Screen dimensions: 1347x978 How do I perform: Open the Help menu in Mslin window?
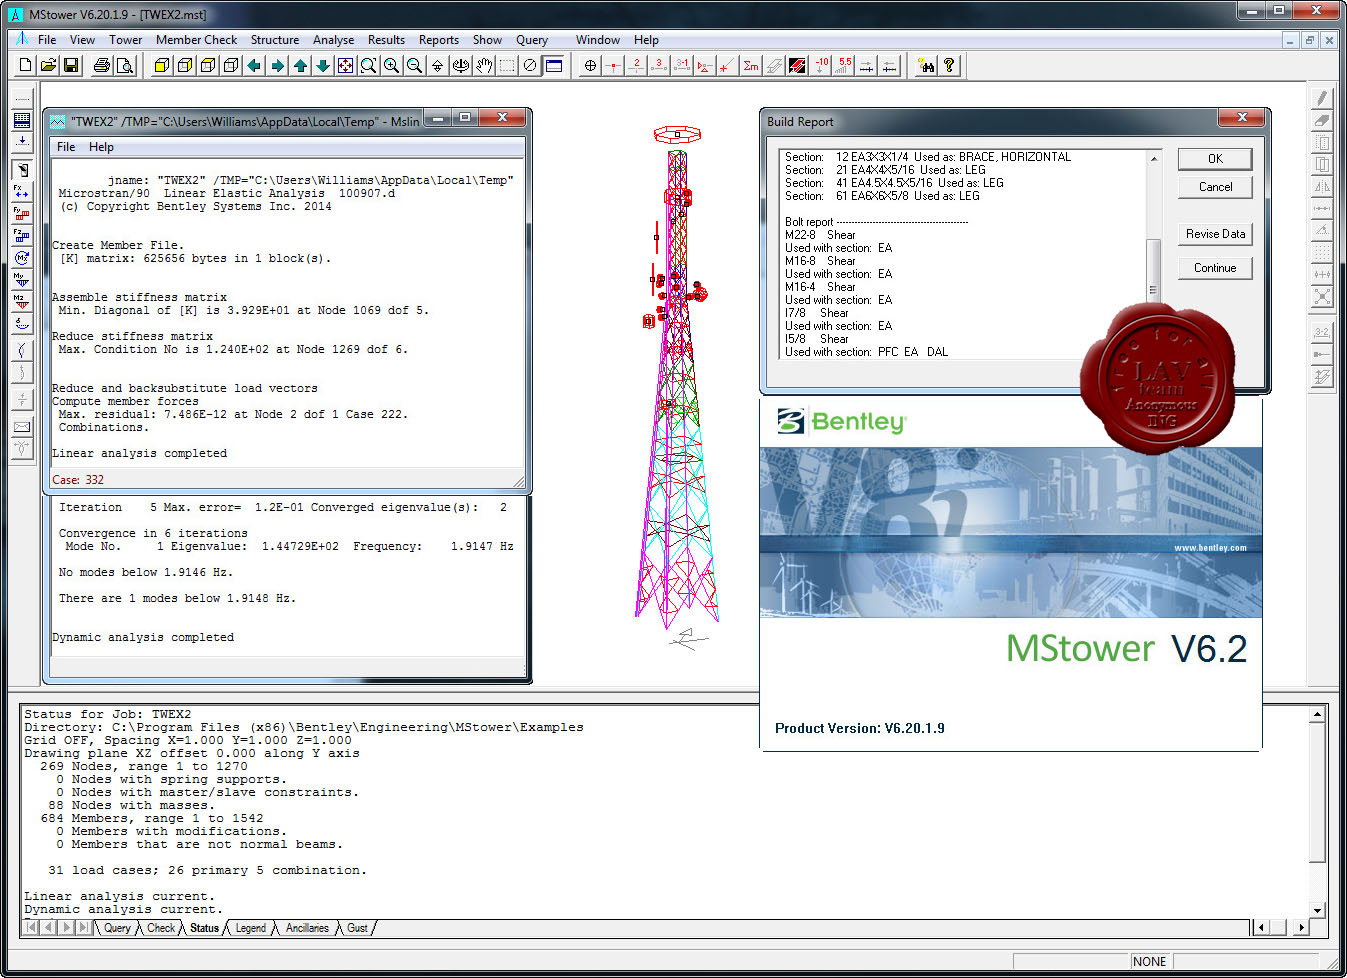click(x=101, y=147)
